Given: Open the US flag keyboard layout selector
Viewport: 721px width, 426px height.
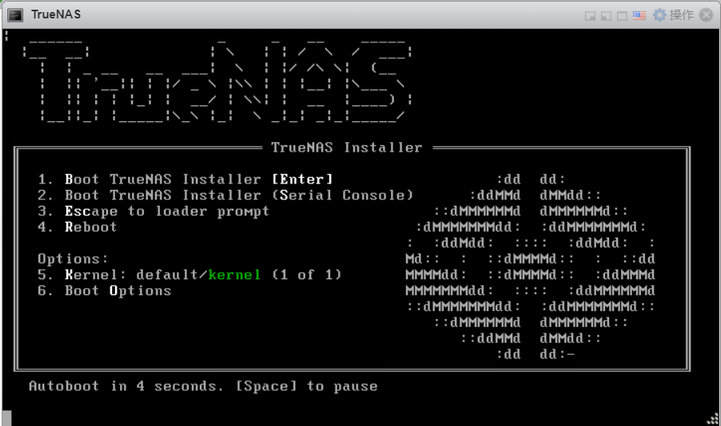Looking at the screenshot, I should click(x=639, y=16).
